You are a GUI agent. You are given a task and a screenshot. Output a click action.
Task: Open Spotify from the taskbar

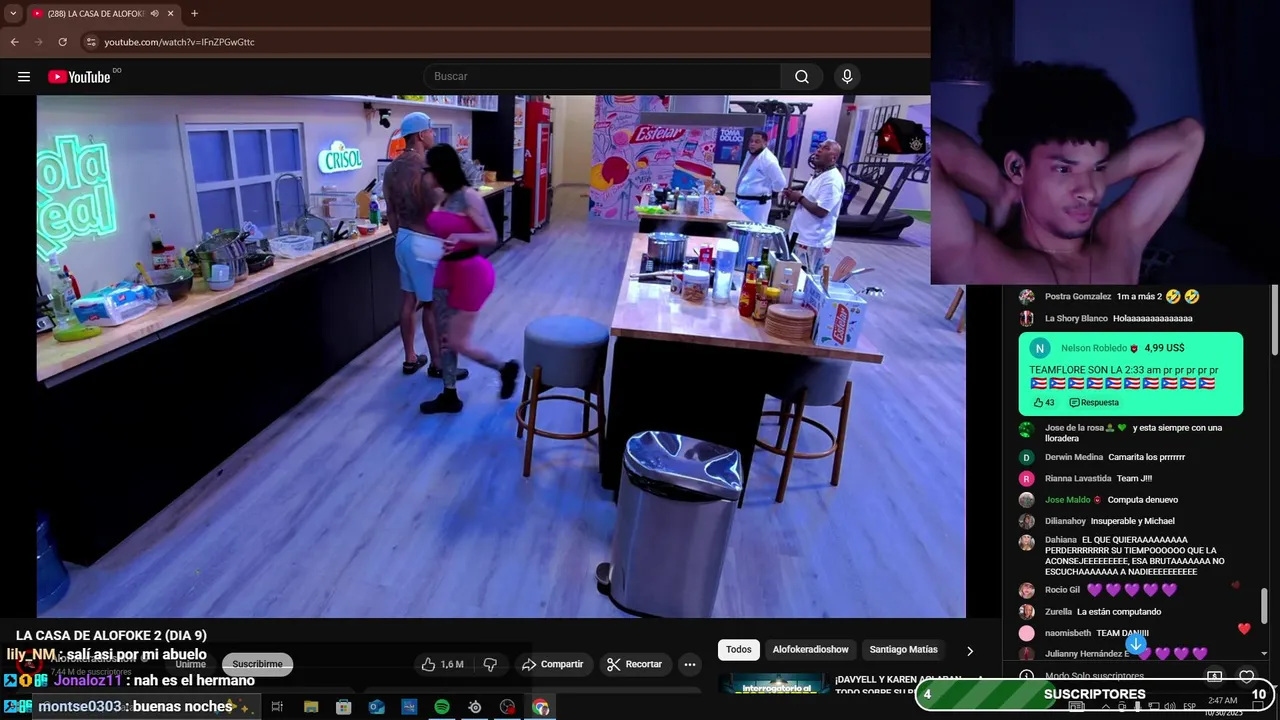coord(442,707)
